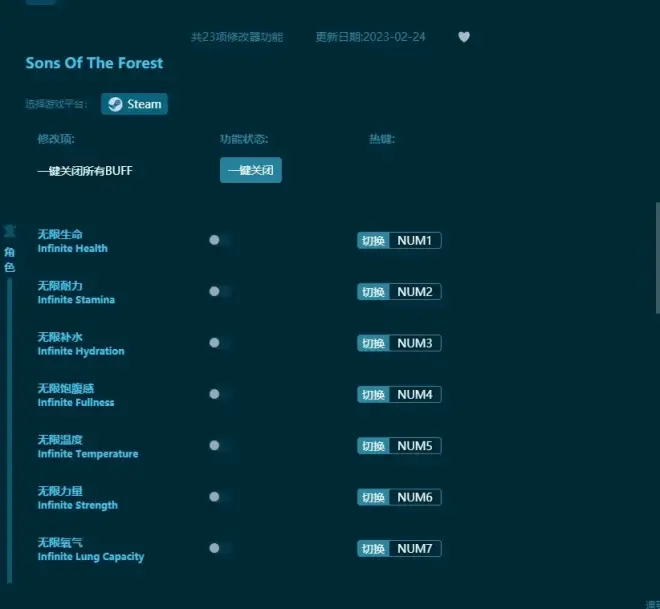
Task: Toggle Infinite Fullness switch
Action: 220,394
